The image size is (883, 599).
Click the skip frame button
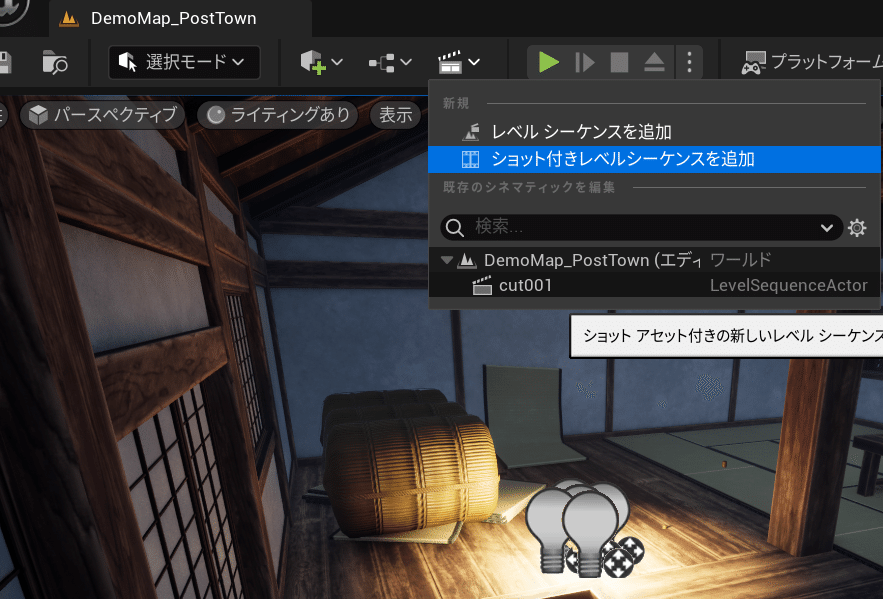coord(585,62)
